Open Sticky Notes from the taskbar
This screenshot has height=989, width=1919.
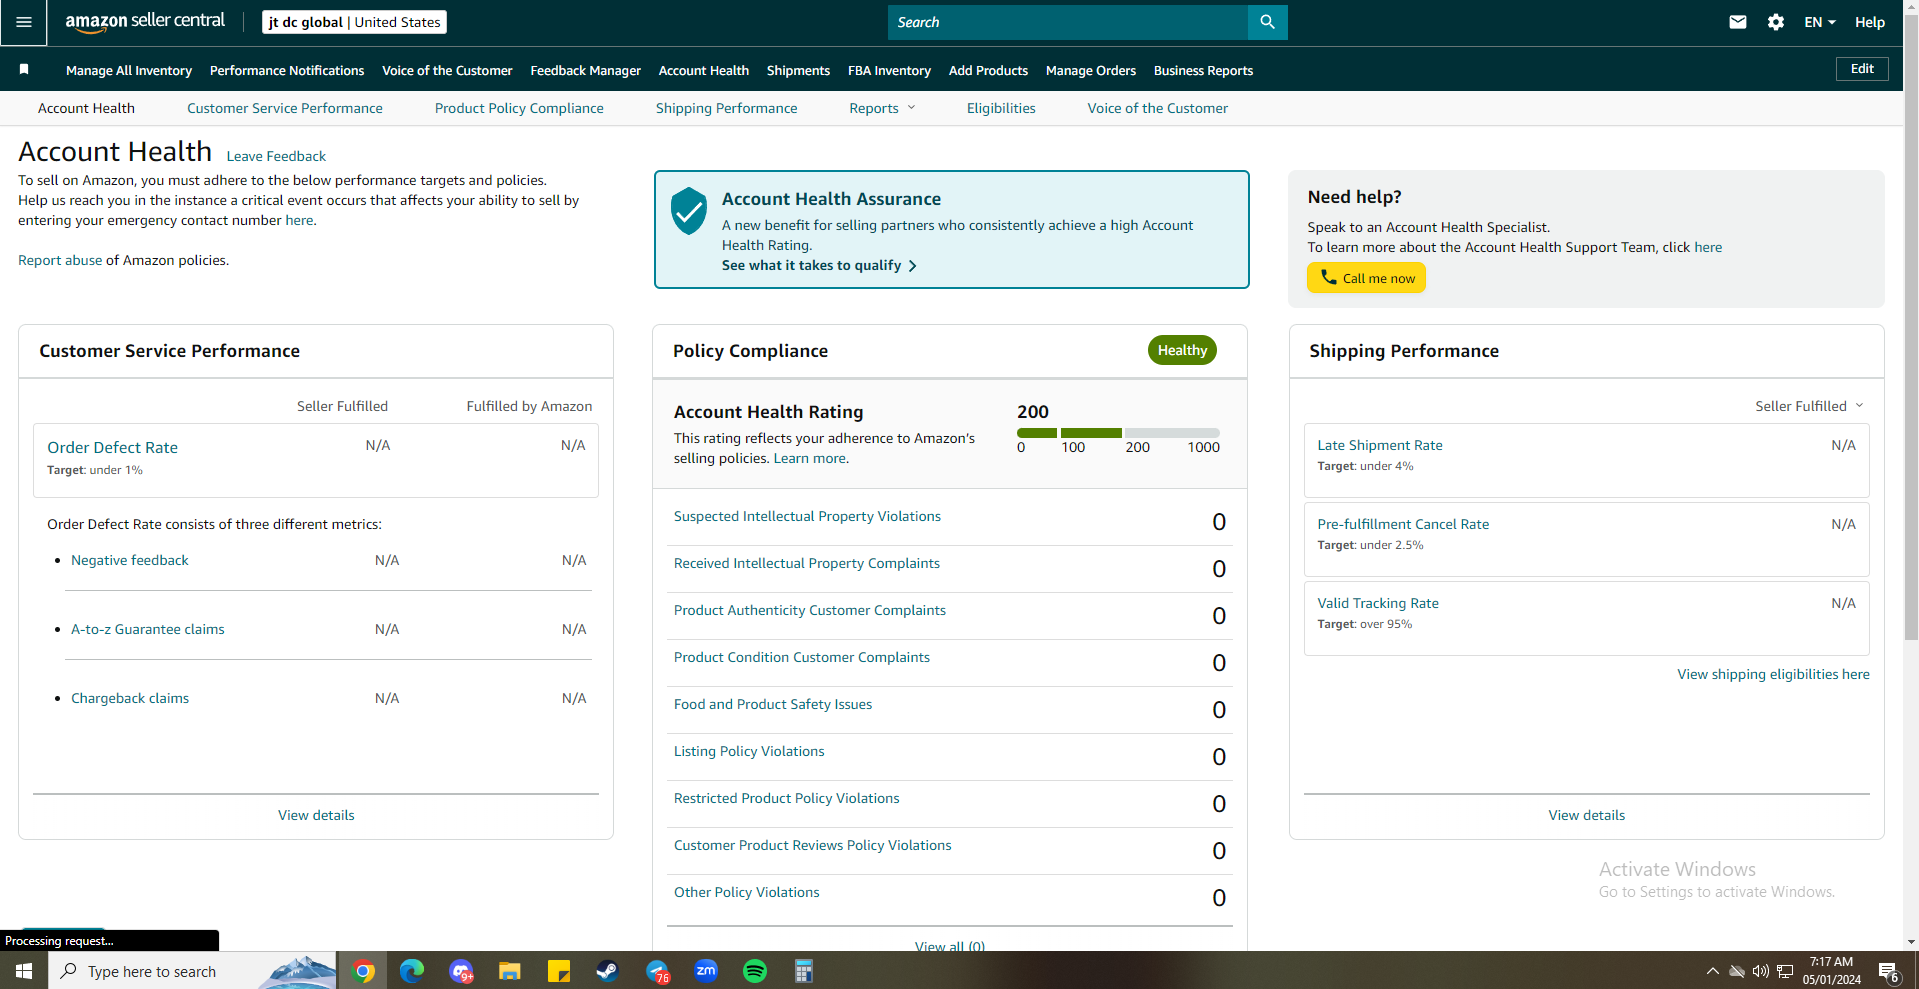pos(559,971)
